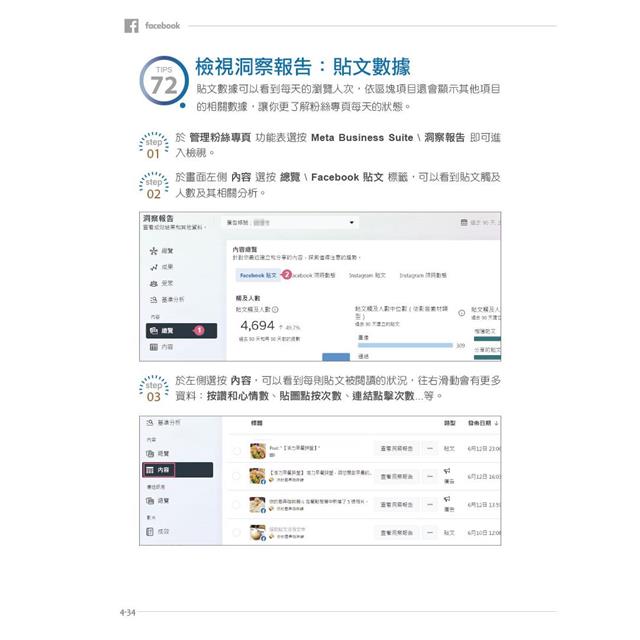The image size is (640, 640).
Task: Open thumbnail of 6月10日 12:0 post
Action: tap(258, 533)
